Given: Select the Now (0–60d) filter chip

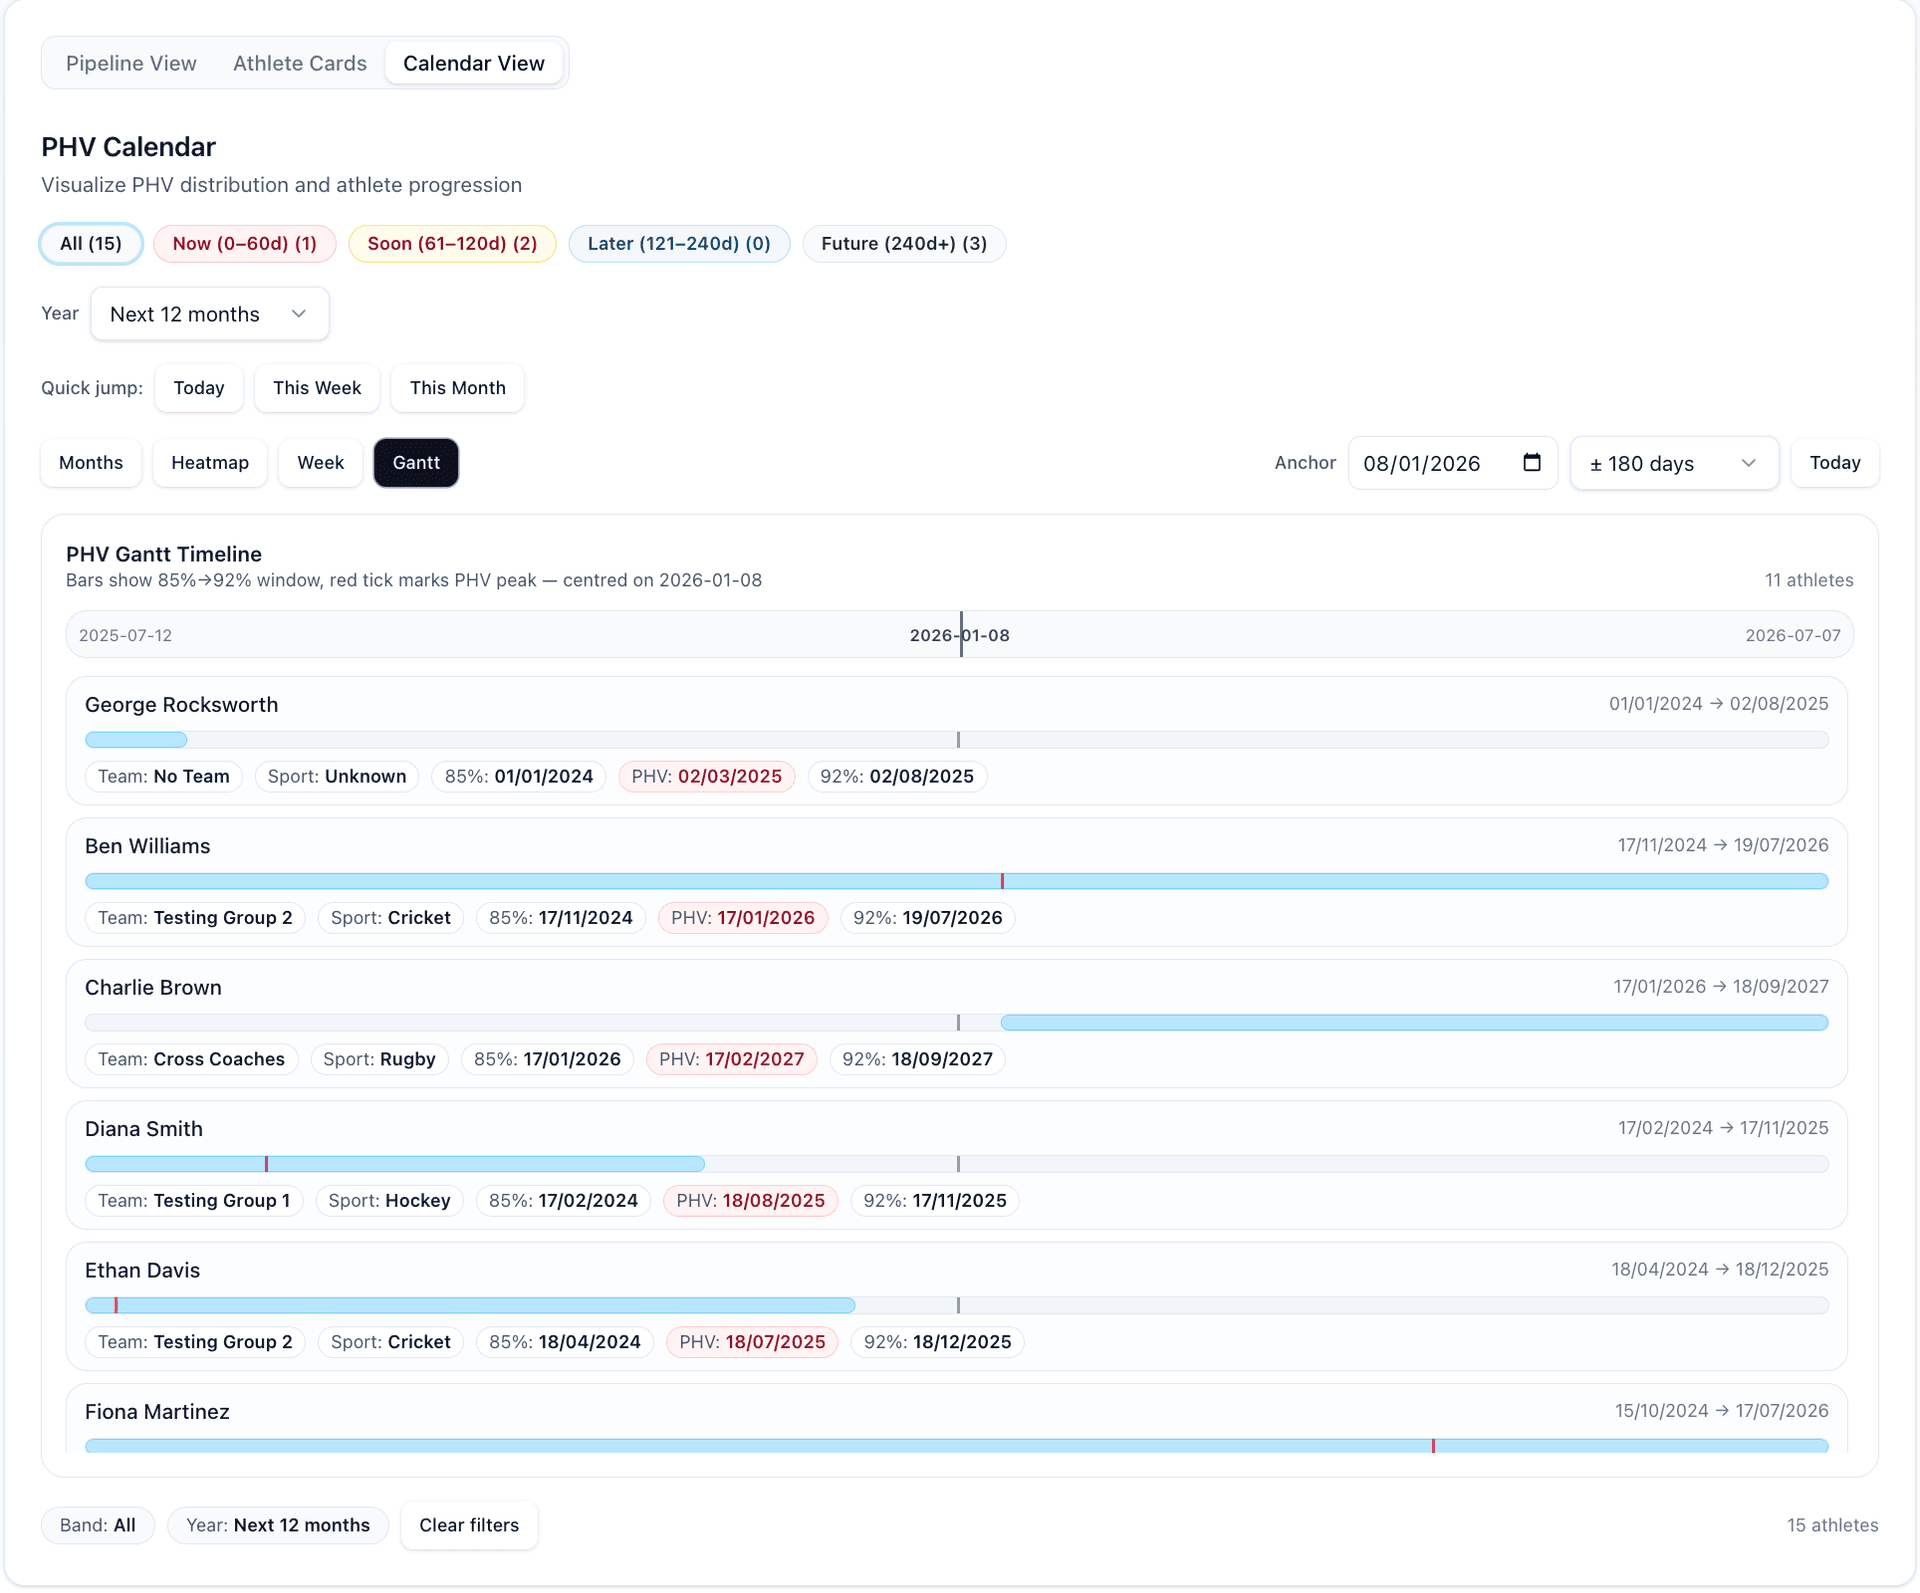Looking at the screenshot, I should [x=244, y=244].
